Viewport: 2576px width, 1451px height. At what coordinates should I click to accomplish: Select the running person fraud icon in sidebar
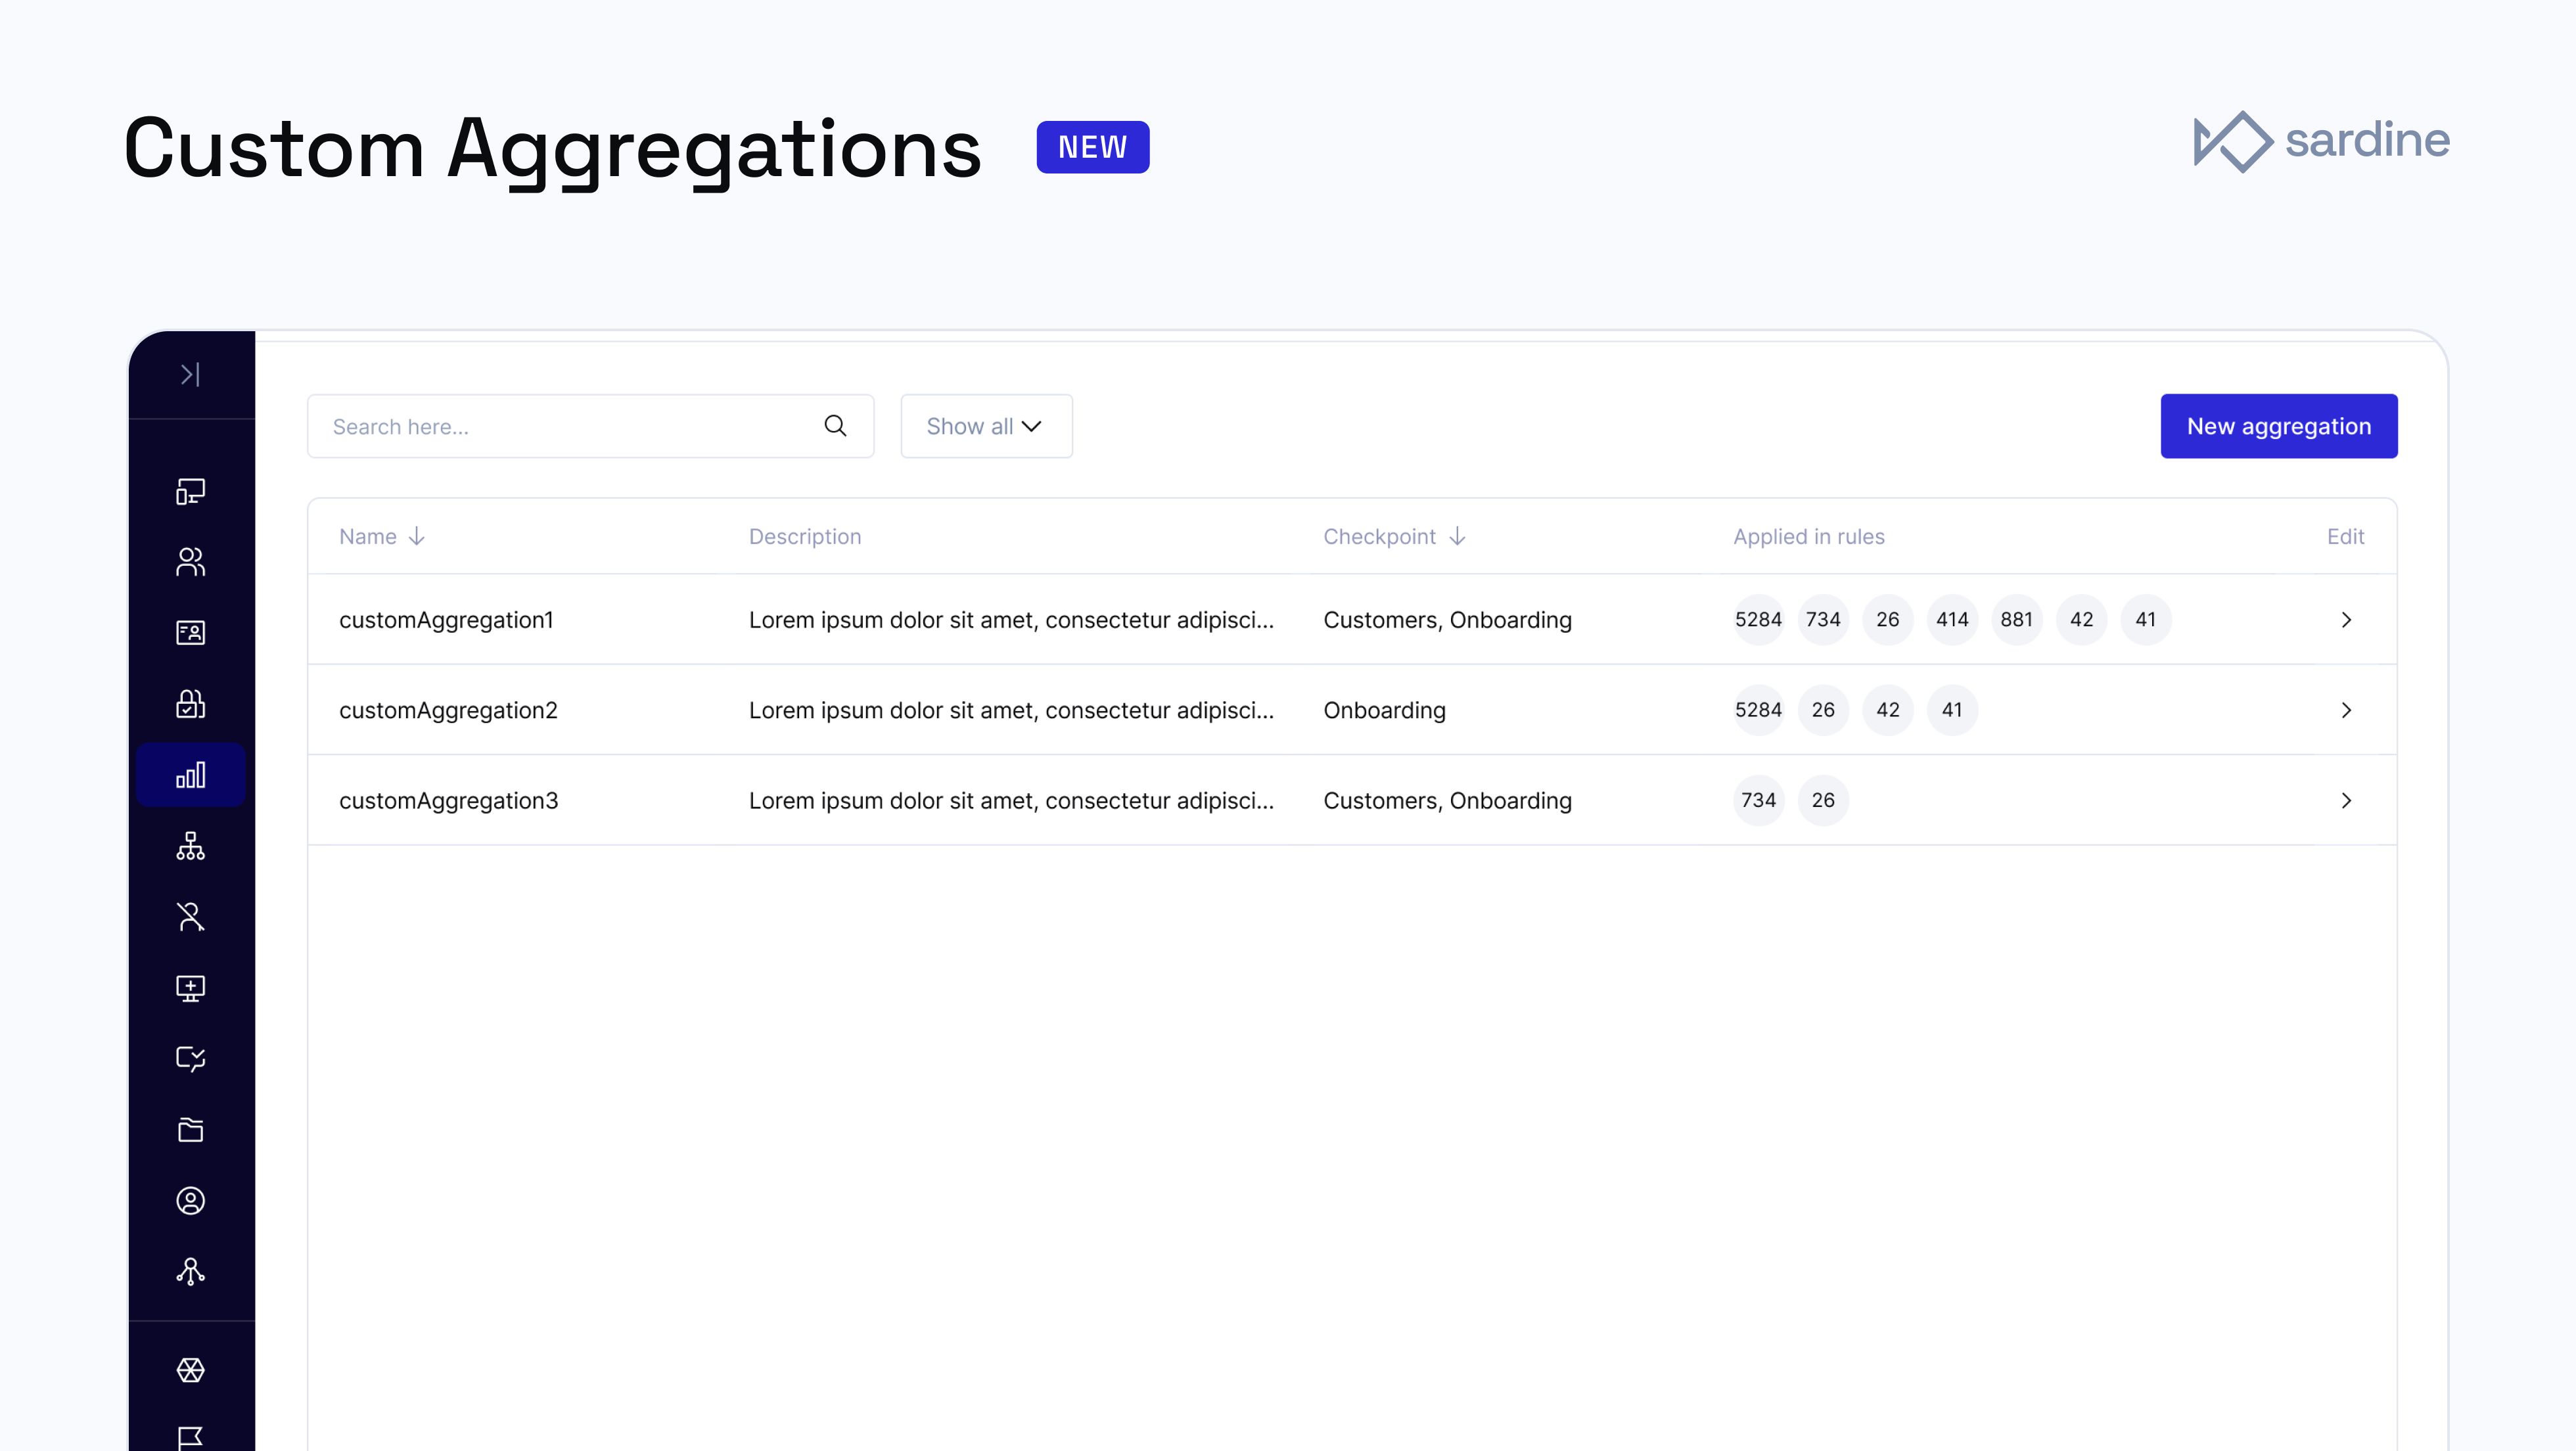tap(191, 917)
